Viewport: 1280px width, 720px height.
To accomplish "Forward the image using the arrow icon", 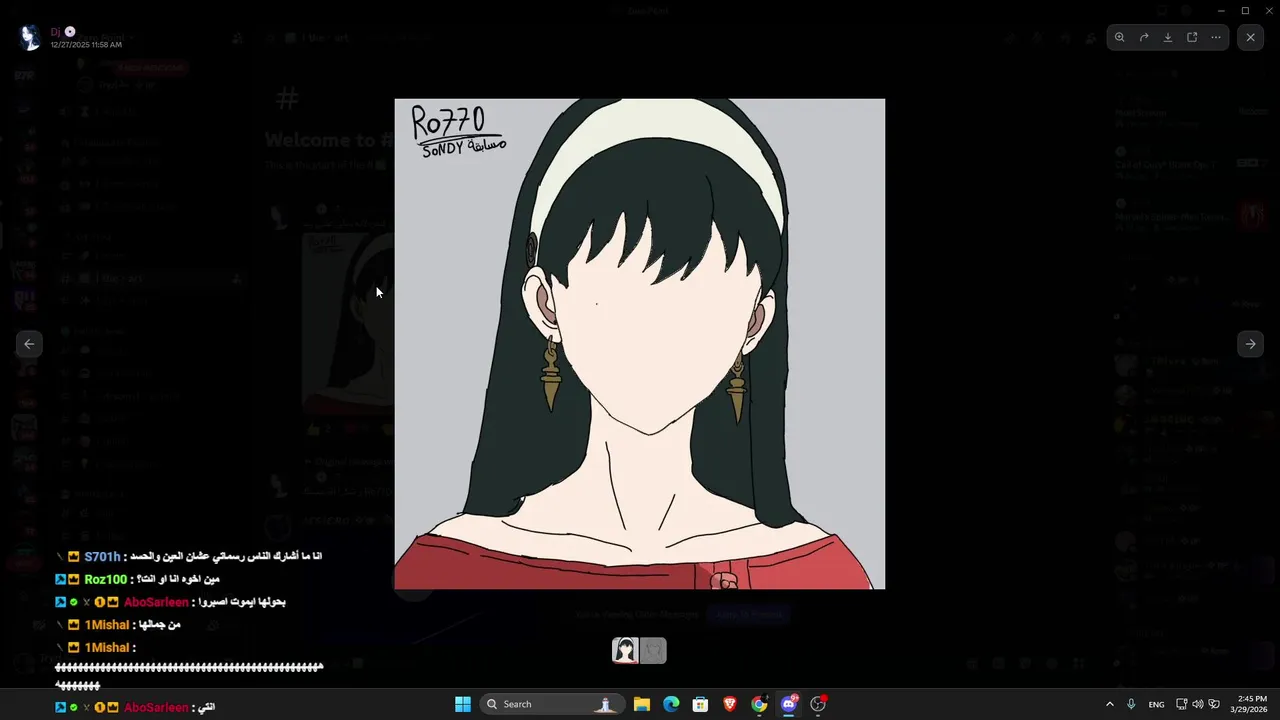I will [x=1144, y=37].
